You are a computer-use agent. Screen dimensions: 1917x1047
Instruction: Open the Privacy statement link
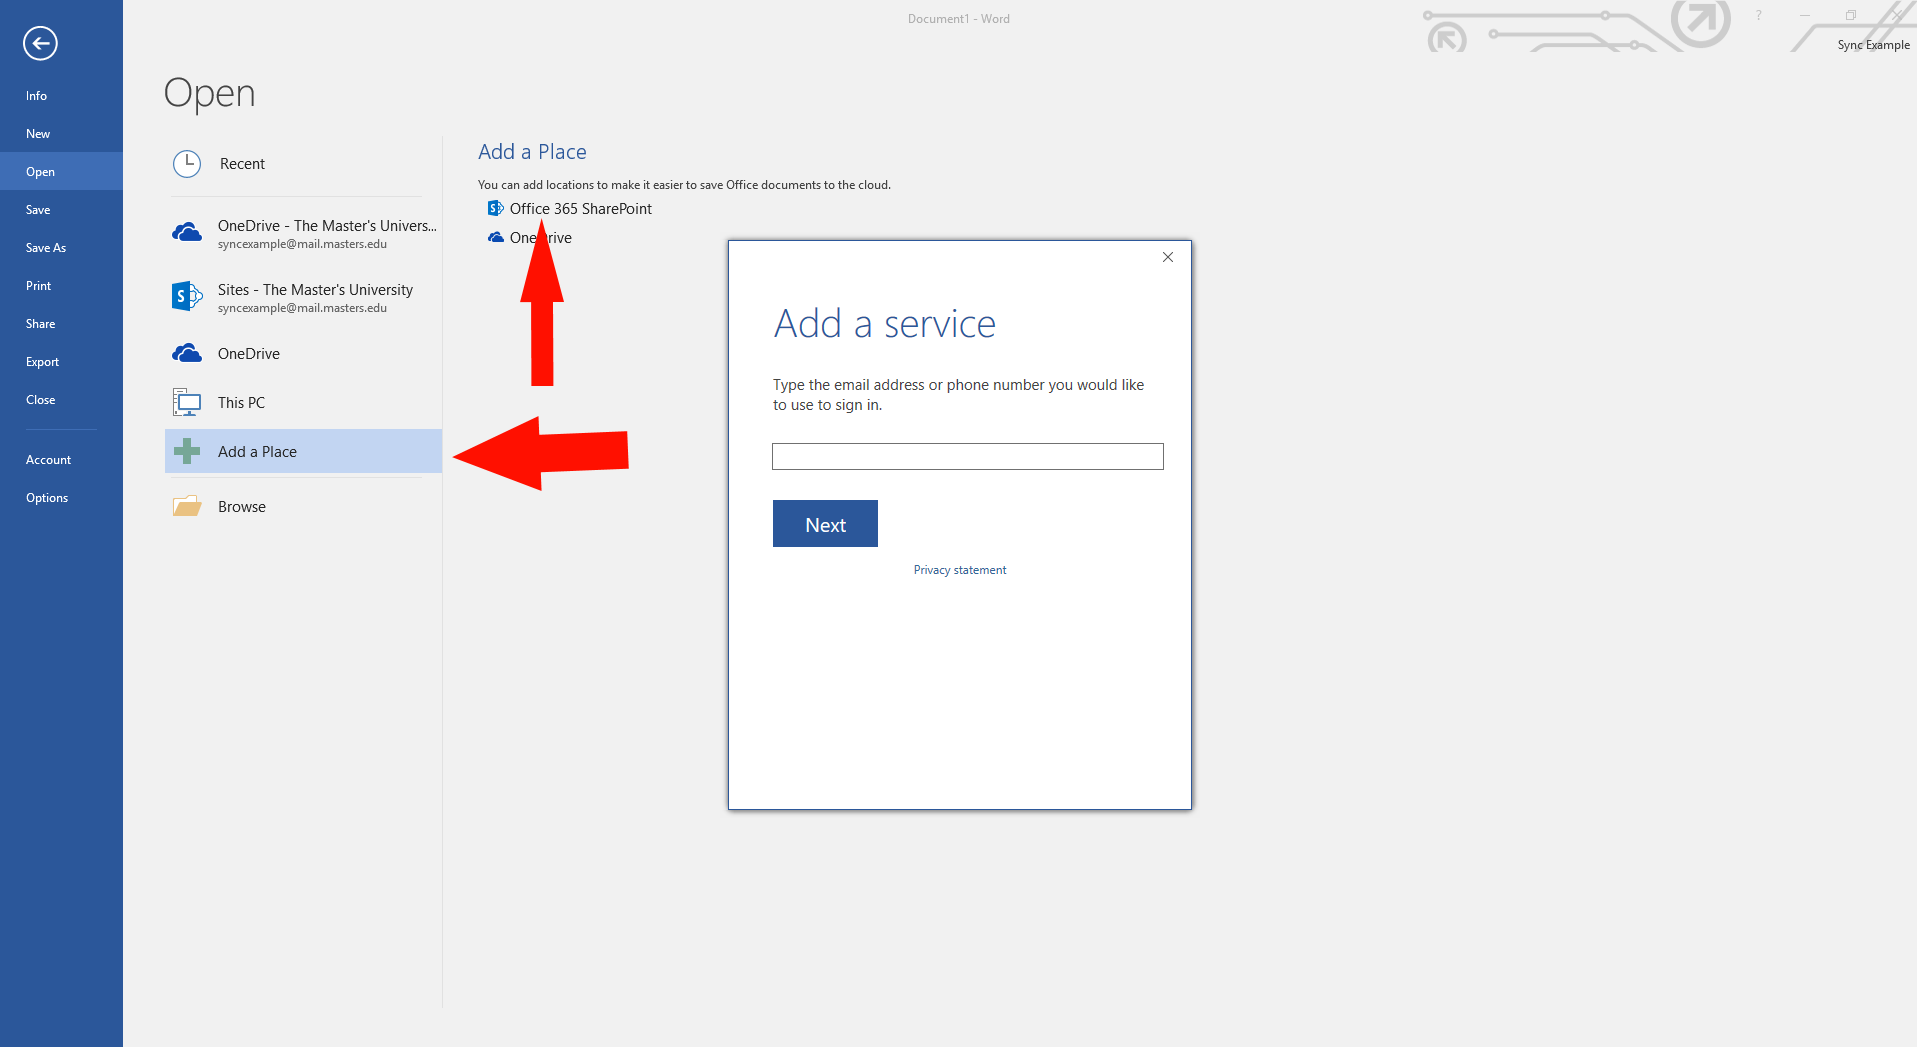pyautogui.click(x=960, y=570)
